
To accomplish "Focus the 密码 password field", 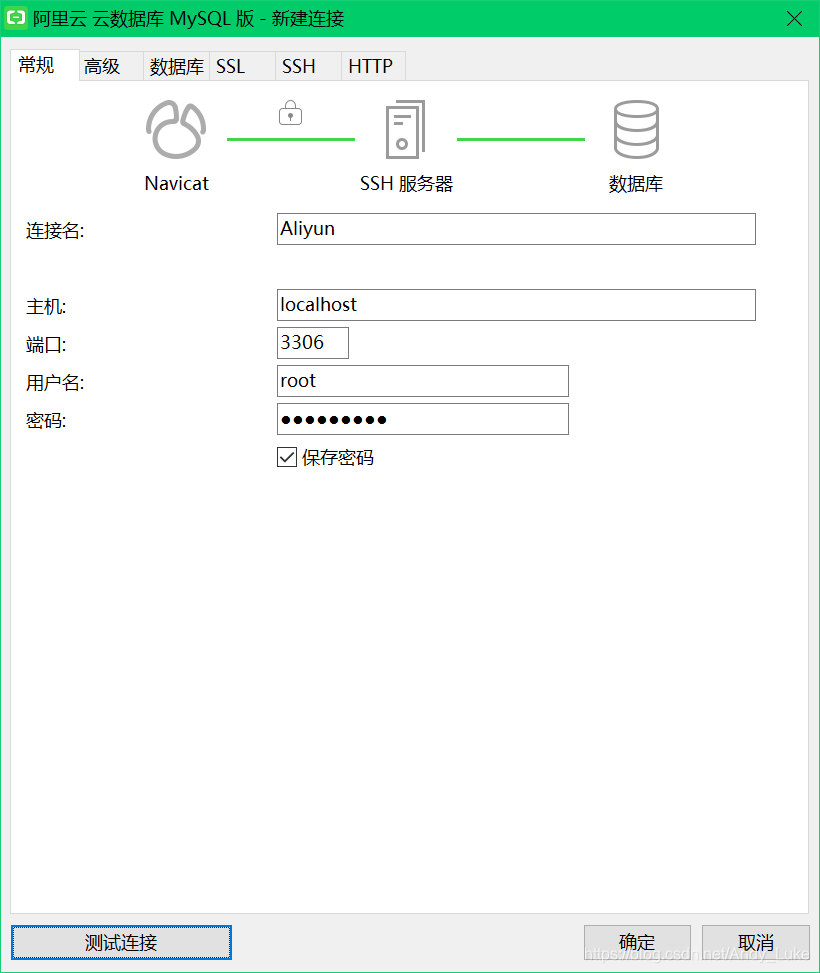I will [423, 419].
